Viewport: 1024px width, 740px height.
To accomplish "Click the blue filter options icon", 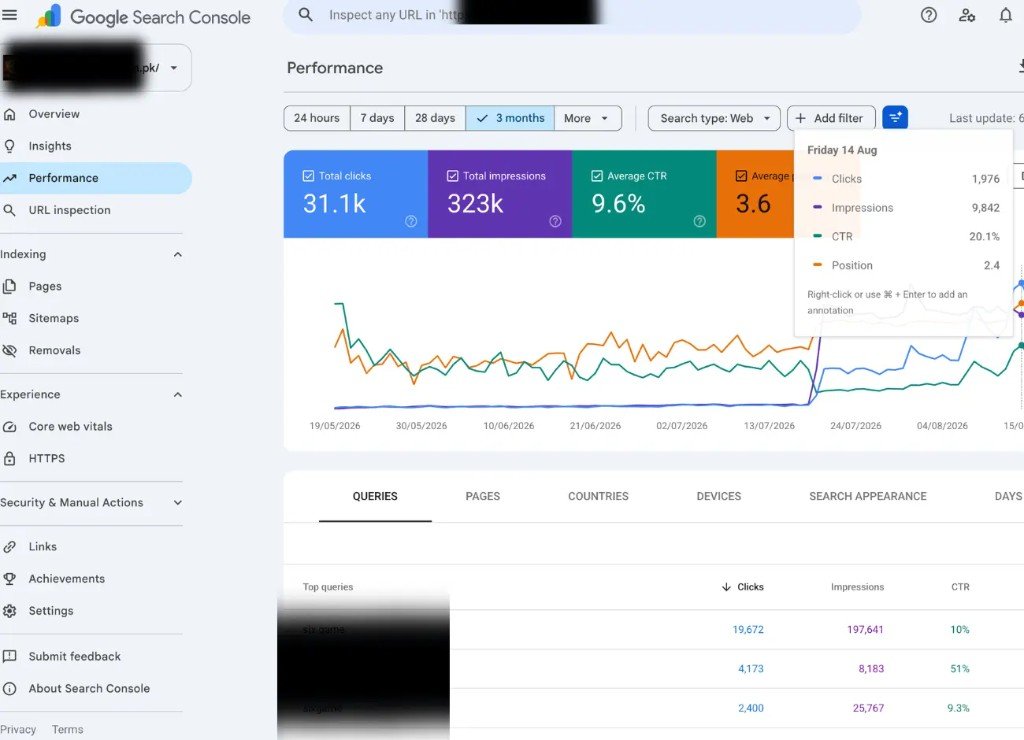I will coord(895,118).
